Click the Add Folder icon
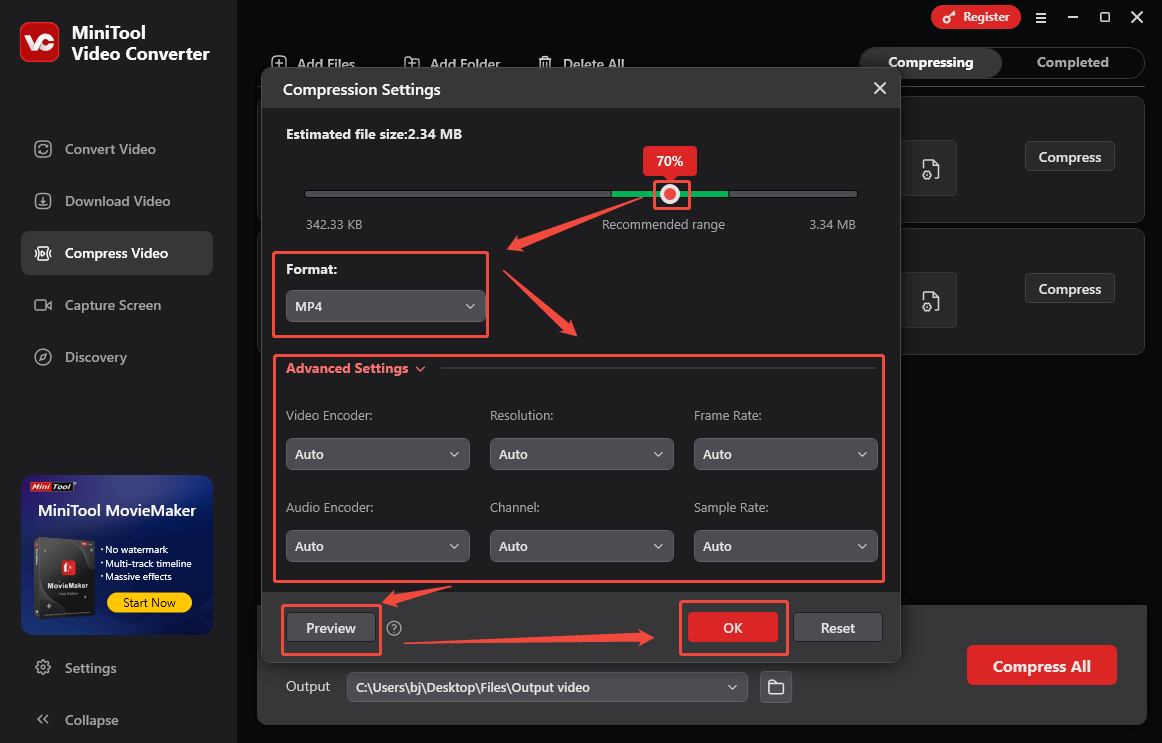1162x743 pixels. [x=415, y=62]
